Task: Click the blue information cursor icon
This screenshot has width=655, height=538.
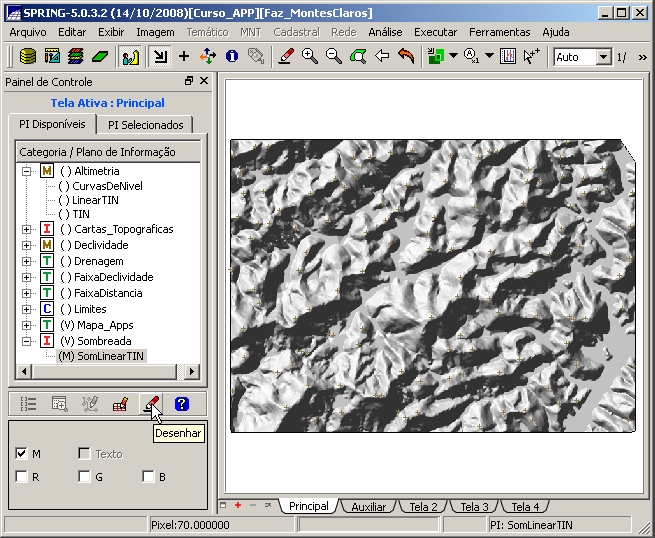Action: coord(232,57)
